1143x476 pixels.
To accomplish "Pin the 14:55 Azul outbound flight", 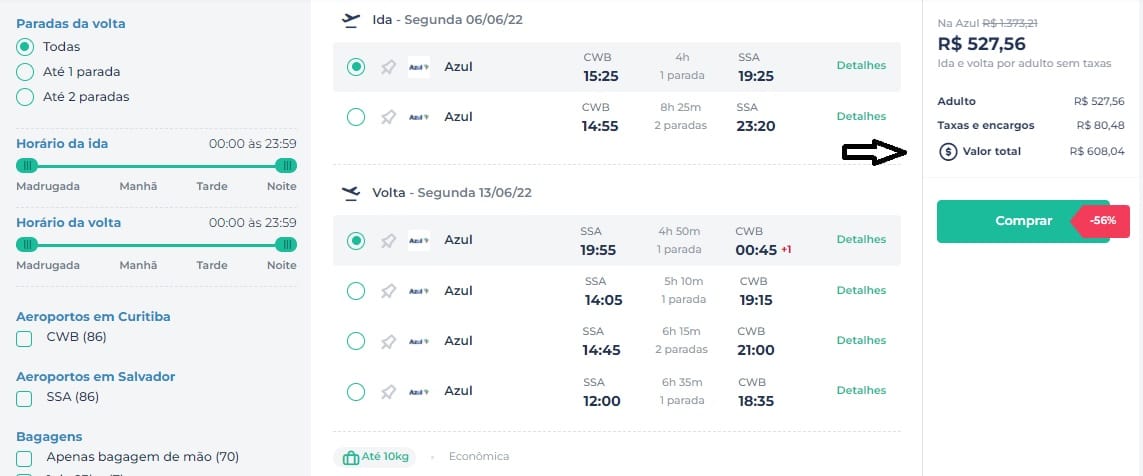I will tap(388, 117).
